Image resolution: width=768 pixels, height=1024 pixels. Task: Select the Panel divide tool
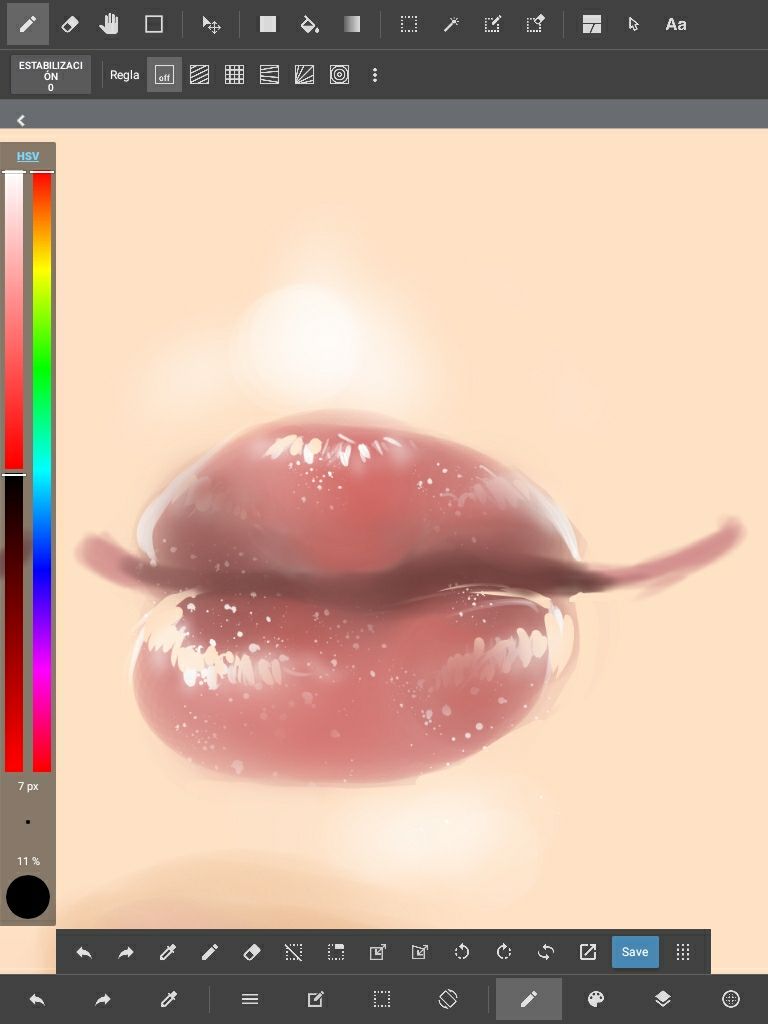(x=592, y=24)
